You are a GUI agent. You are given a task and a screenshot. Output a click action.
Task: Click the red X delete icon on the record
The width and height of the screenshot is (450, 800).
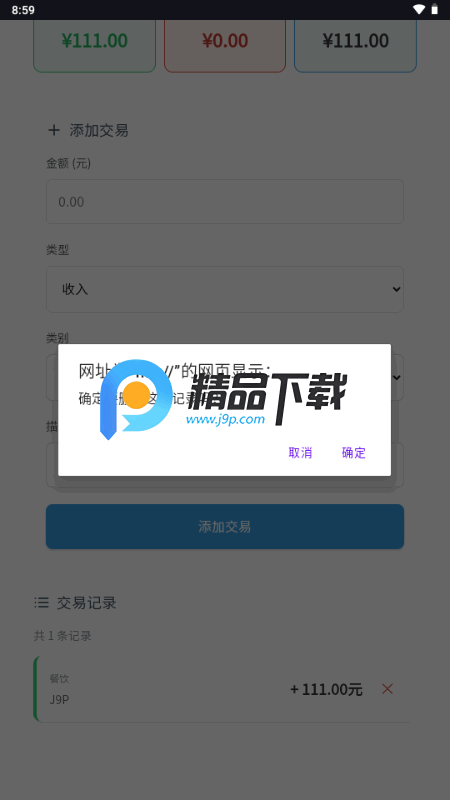point(387,689)
